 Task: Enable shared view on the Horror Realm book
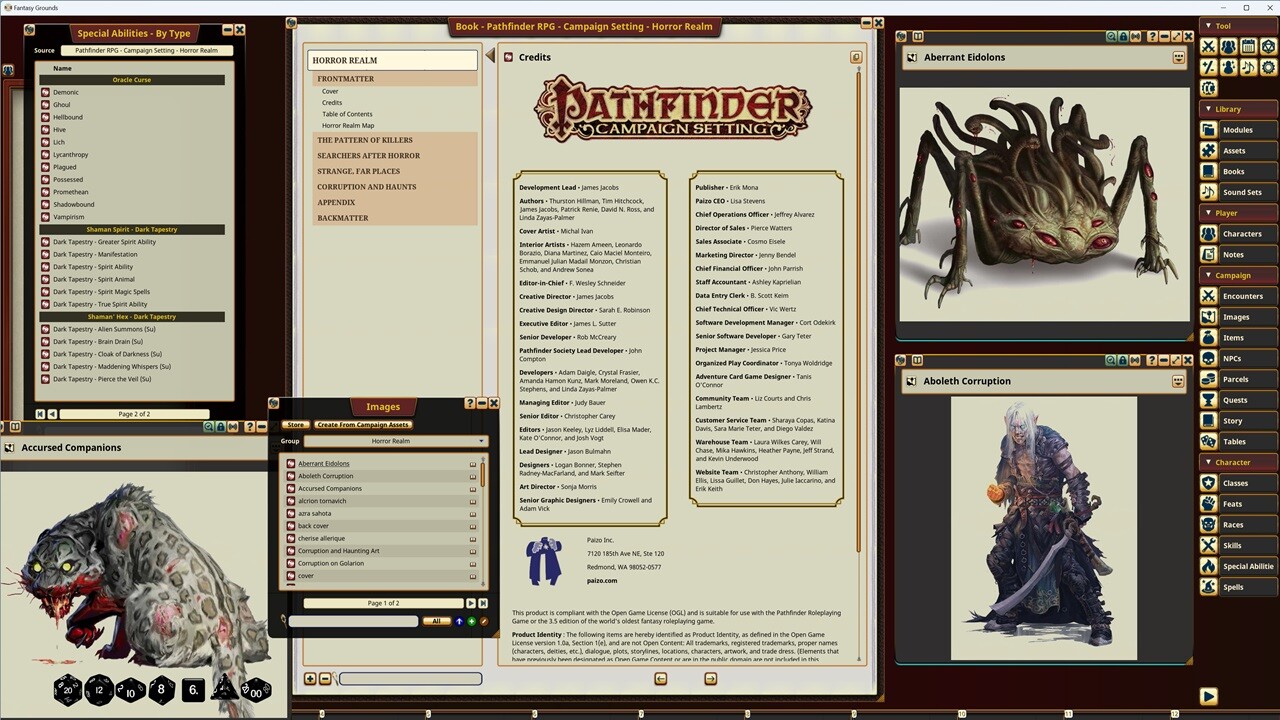point(856,57)
